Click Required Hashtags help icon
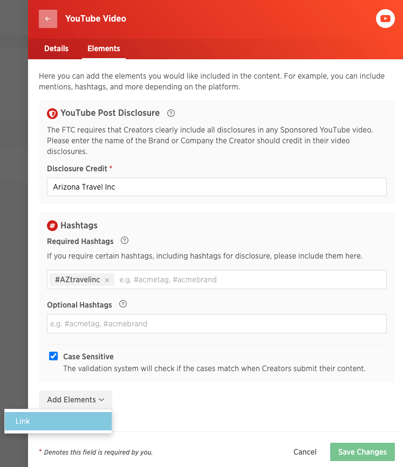This screenshot has height=467, width=403. (124, 240)
